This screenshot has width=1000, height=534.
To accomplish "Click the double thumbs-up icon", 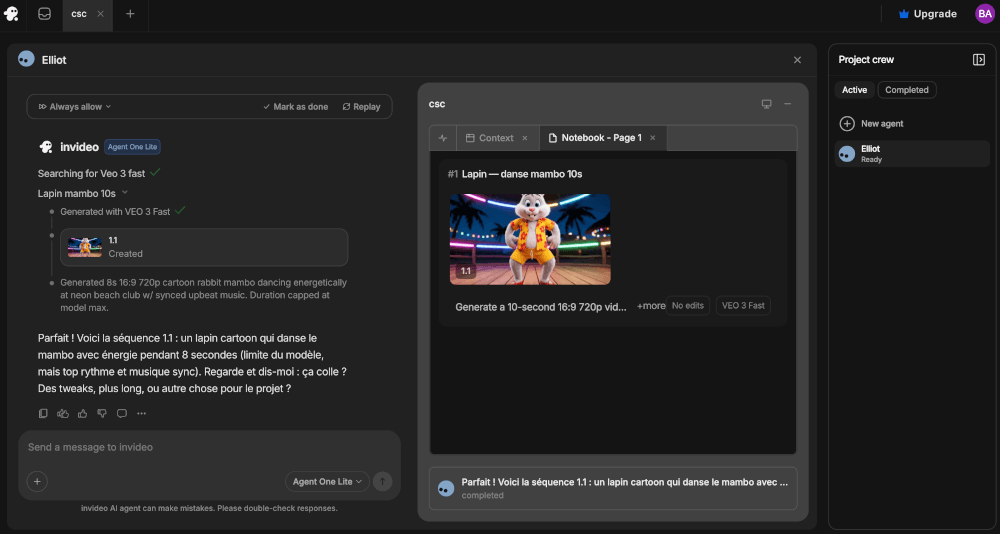I will pos(62,413).
